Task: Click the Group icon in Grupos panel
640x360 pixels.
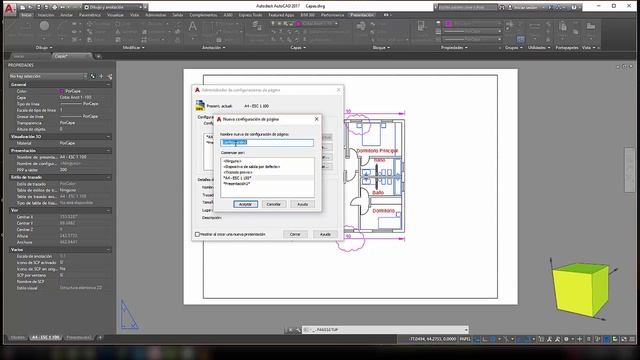Action: coord(510,26)
